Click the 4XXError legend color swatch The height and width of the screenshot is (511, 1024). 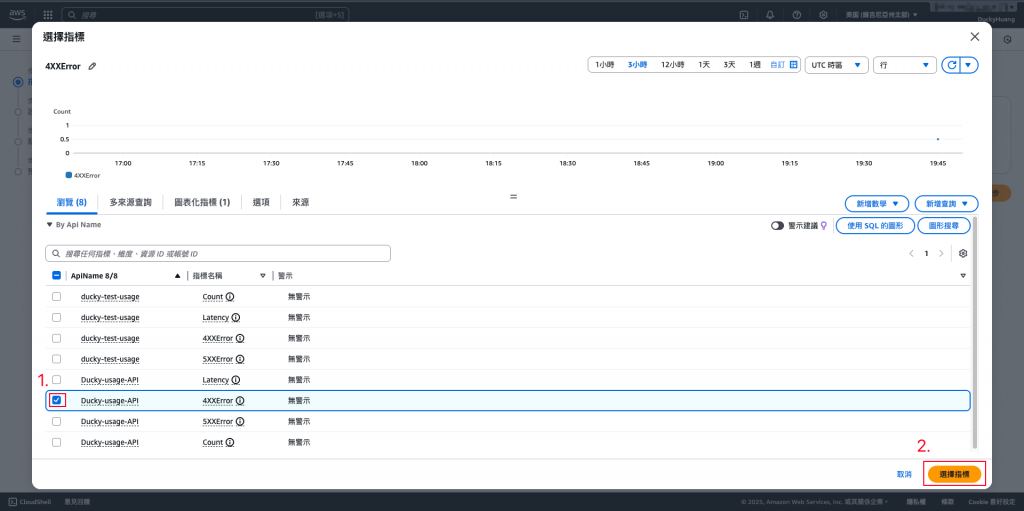click(x=69, y=175)
